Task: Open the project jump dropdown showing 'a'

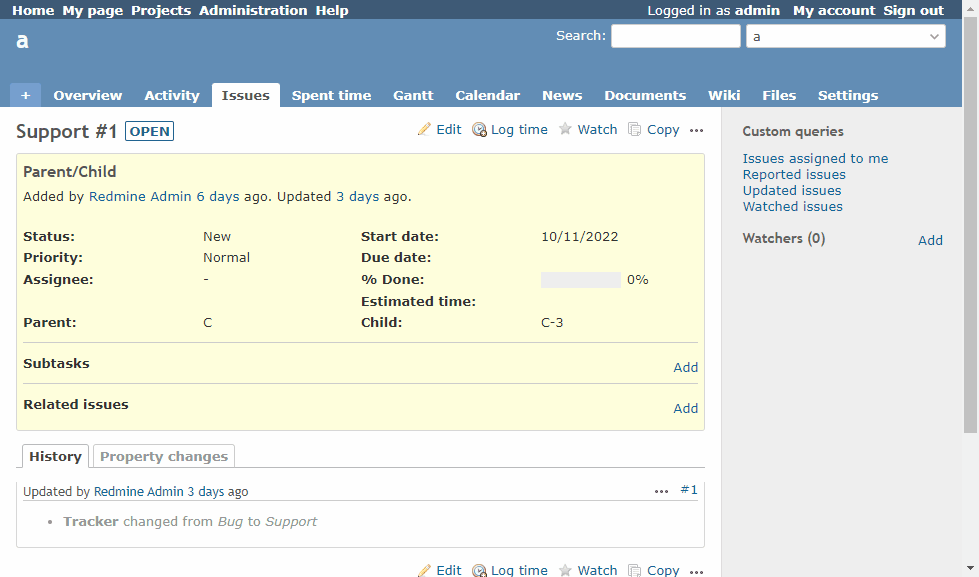Action: [846, 36]
